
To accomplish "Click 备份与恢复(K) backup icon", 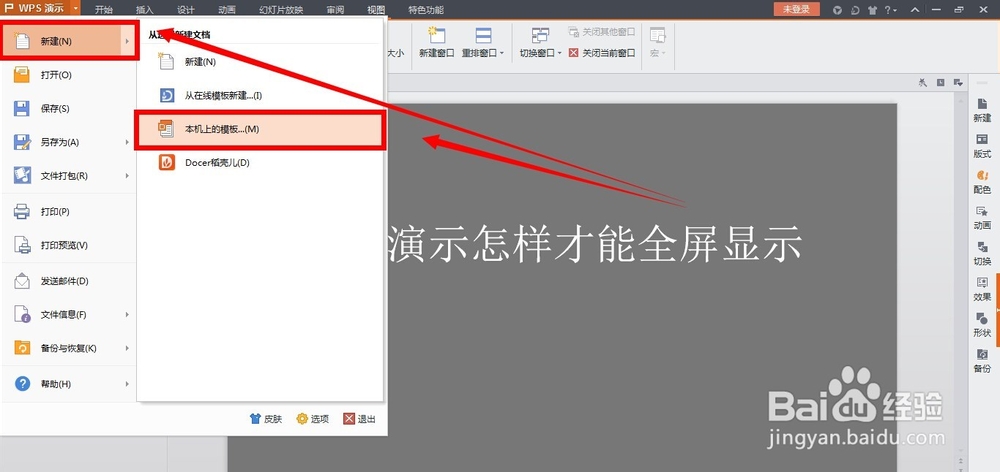I will pos(22,348).
